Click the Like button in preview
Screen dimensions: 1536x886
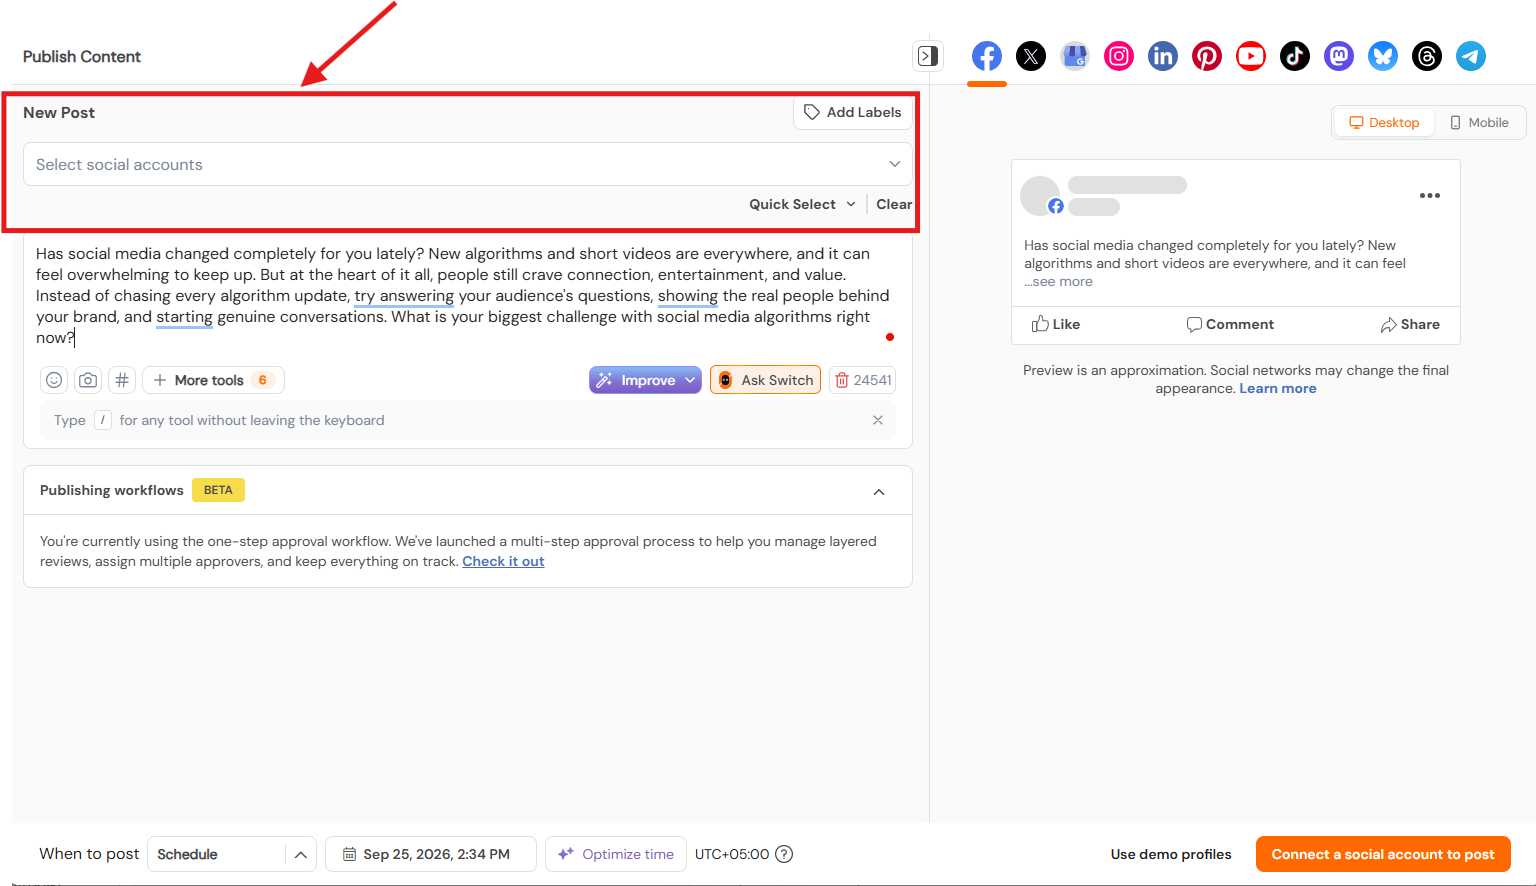1056,324
